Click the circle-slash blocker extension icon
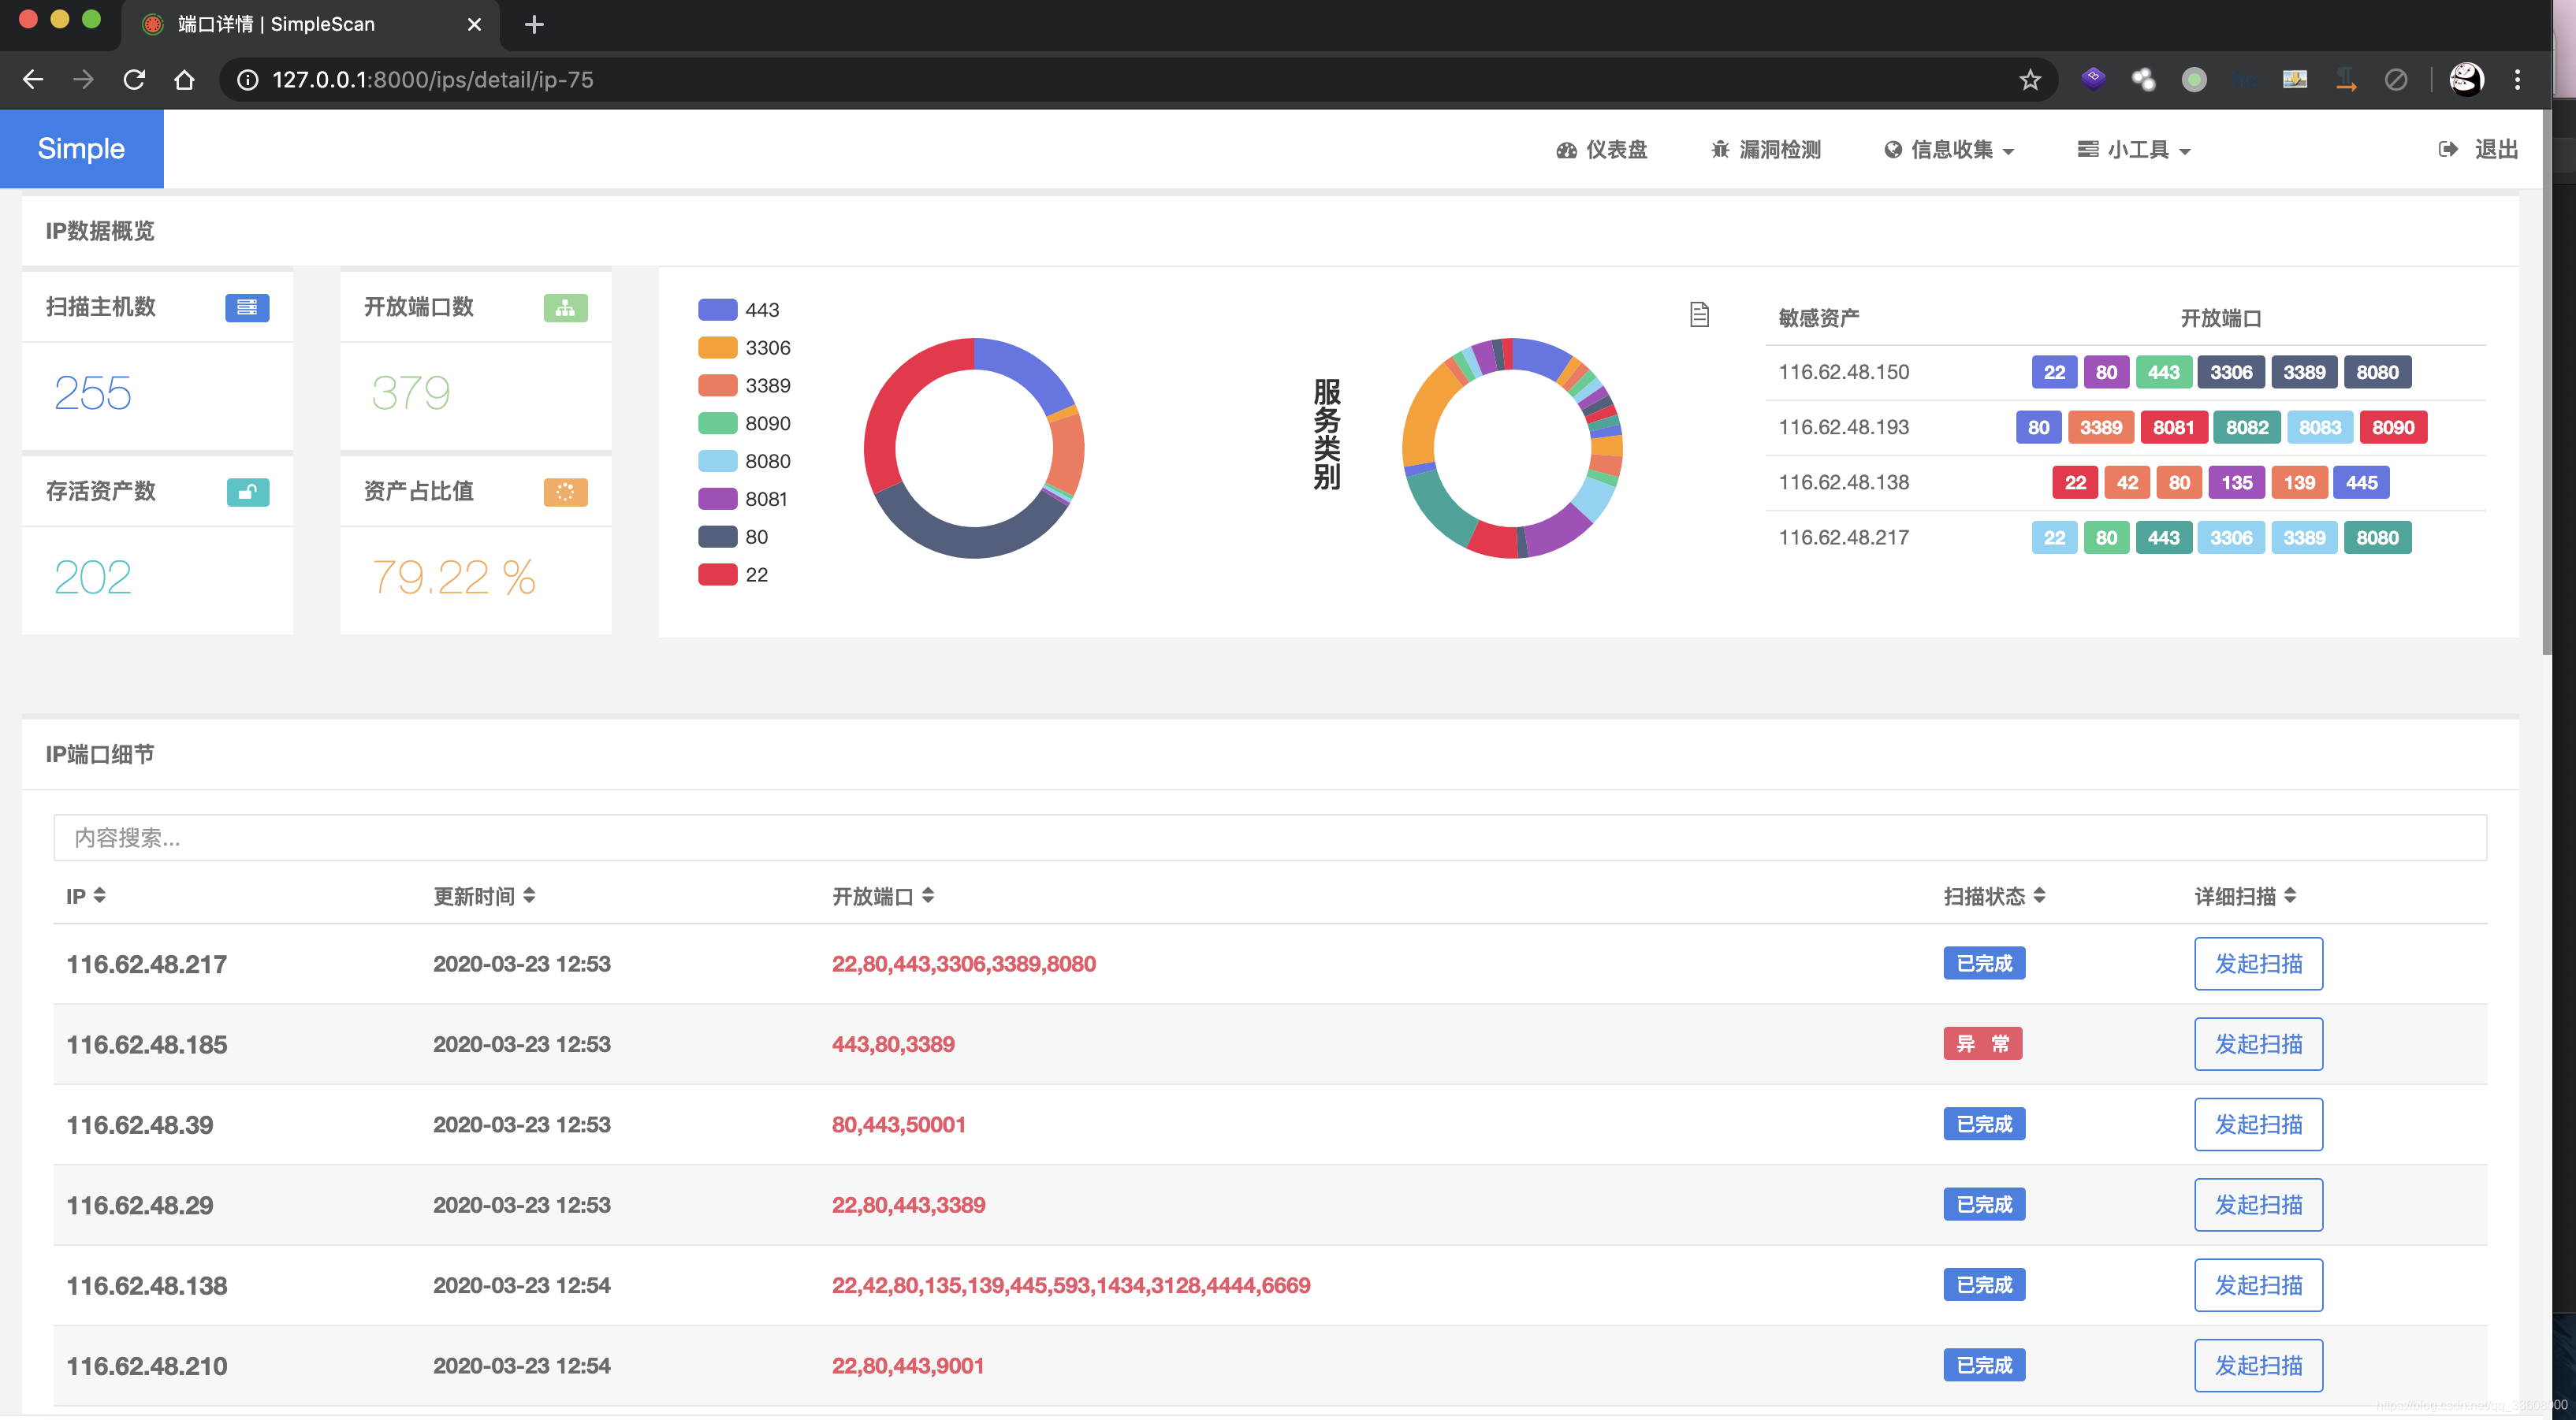 (2396, 80)
